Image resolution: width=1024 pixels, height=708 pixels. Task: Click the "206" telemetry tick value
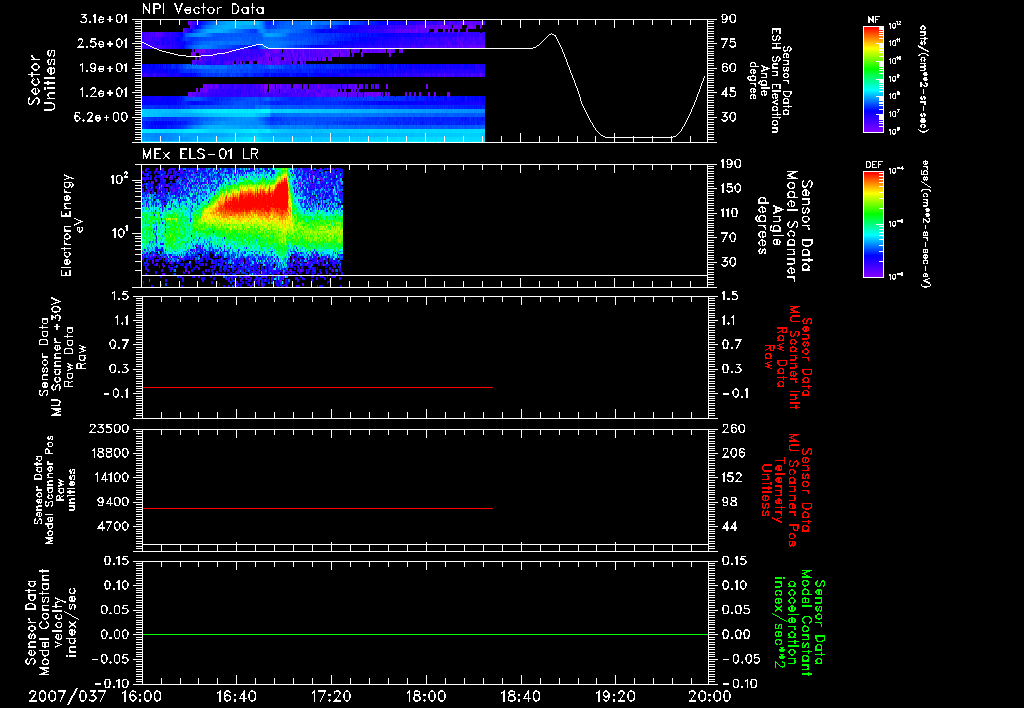pyautogui.click(x=732, y=453)
